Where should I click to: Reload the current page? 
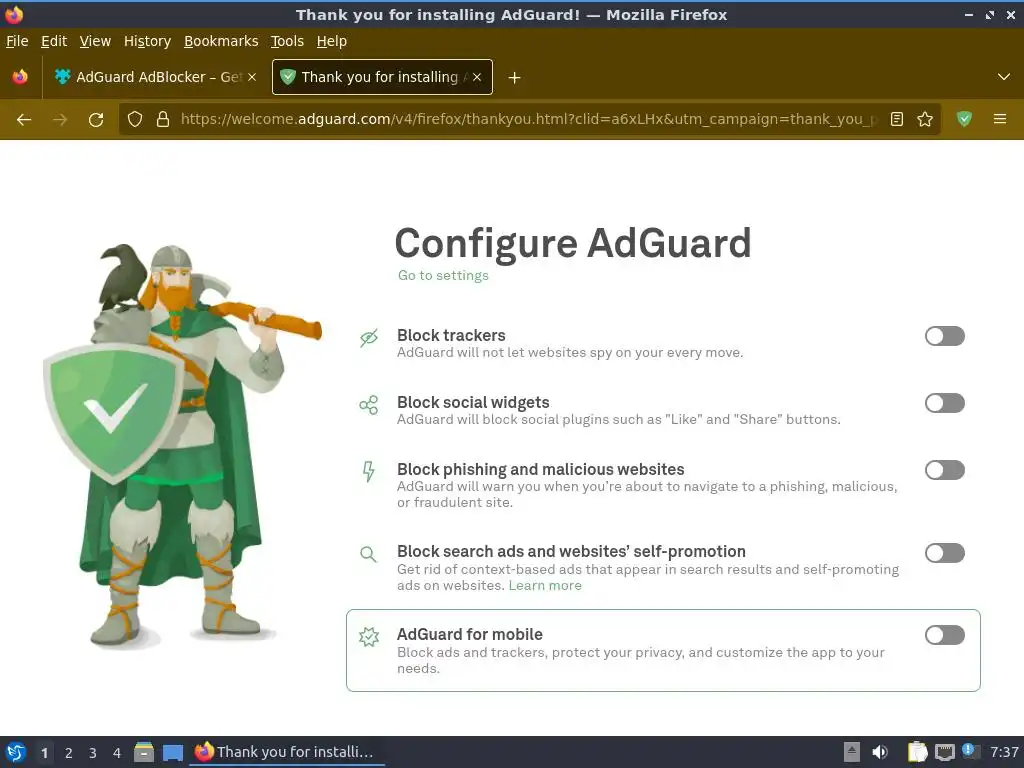[x=96, y=120]
